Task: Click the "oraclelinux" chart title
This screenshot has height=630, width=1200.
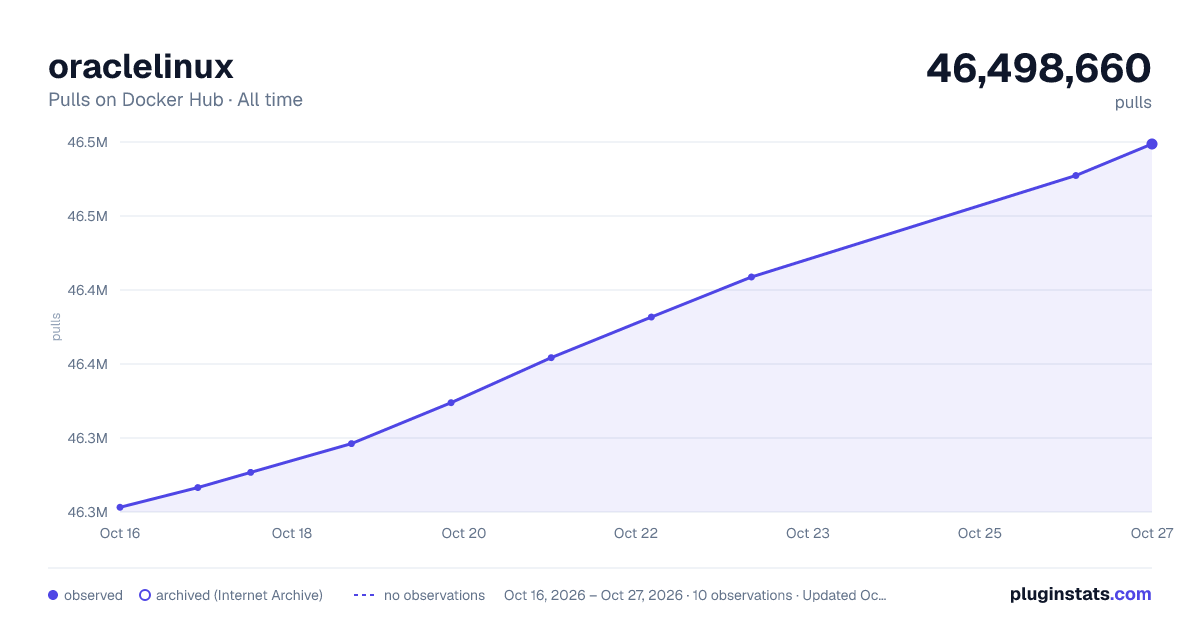Action: point(141,67)
